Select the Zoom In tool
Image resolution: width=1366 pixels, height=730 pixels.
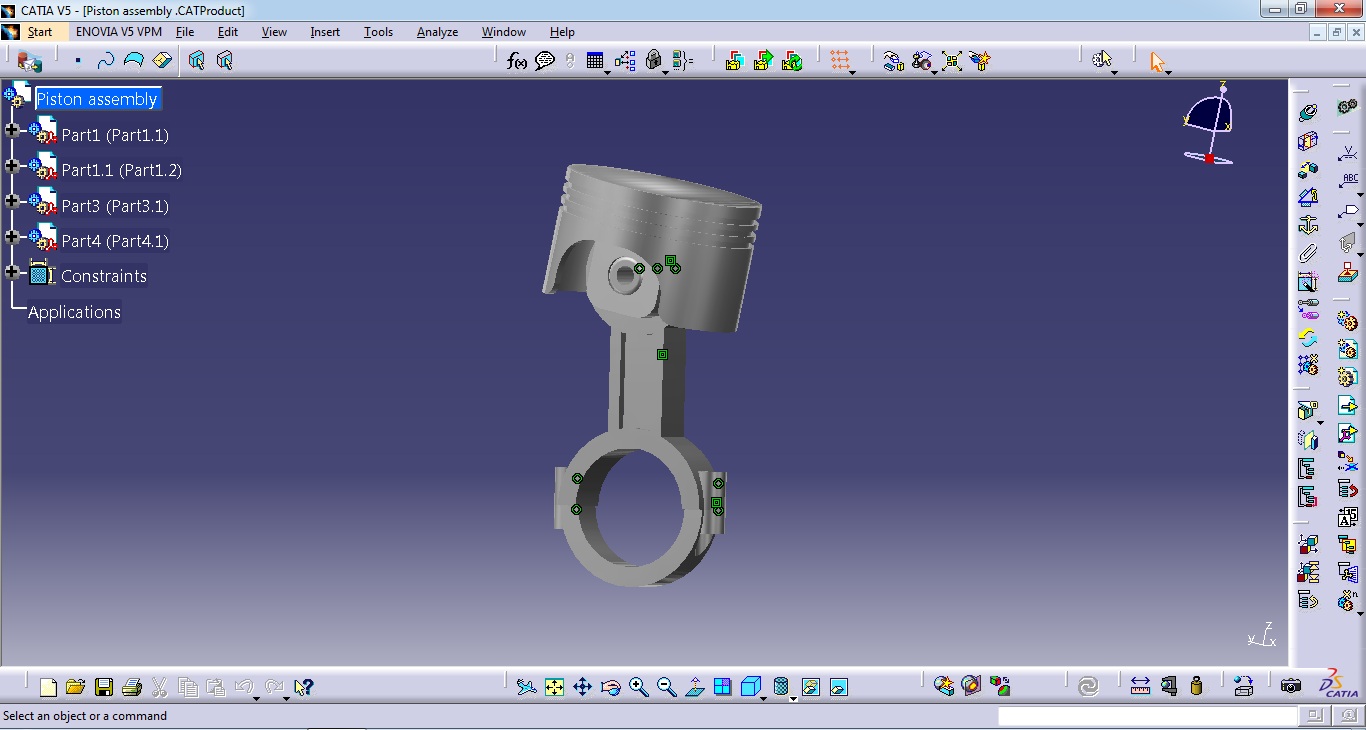click(x=640, y=687)
